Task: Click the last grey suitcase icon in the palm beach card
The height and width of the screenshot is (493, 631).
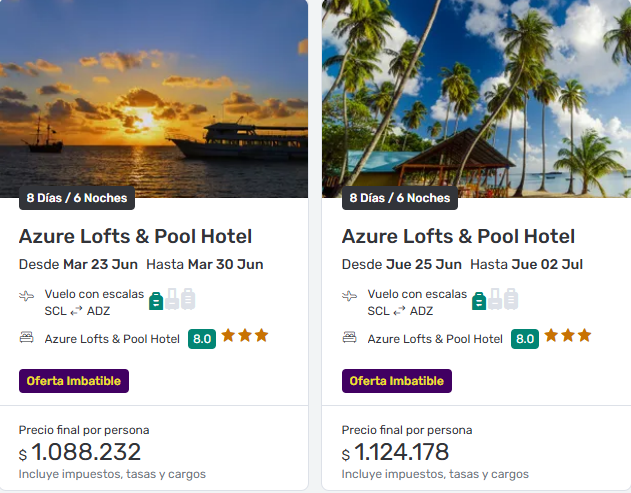Action: coord(511,298)
